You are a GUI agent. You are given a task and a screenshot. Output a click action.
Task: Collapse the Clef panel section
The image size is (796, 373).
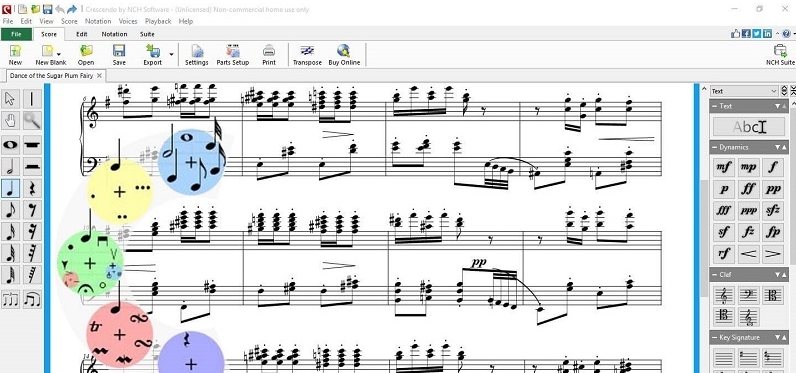(715, 275)
